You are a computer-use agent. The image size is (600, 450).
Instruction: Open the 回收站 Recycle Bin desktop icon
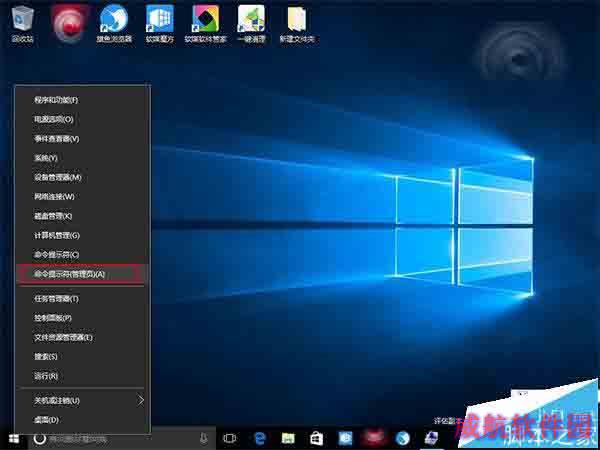22,23
